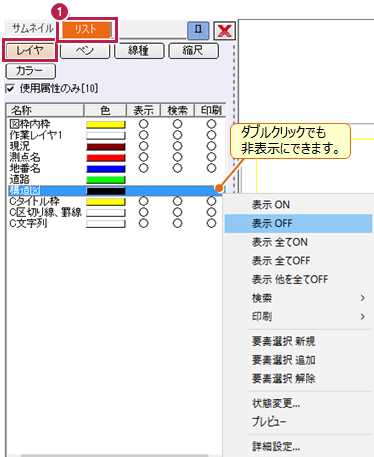Screen dimensions: 374x457
Task: Click white swatch of 作業レイヤ1
Action: 106,136
